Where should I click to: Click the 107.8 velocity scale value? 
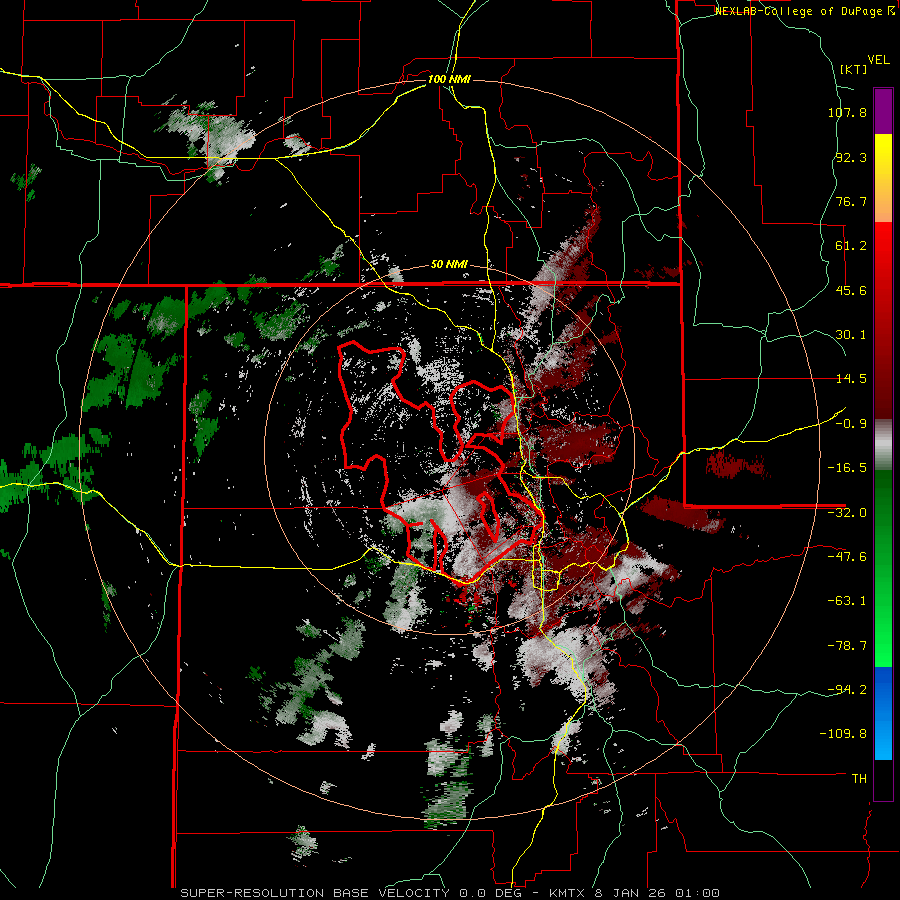click(847, 112)
